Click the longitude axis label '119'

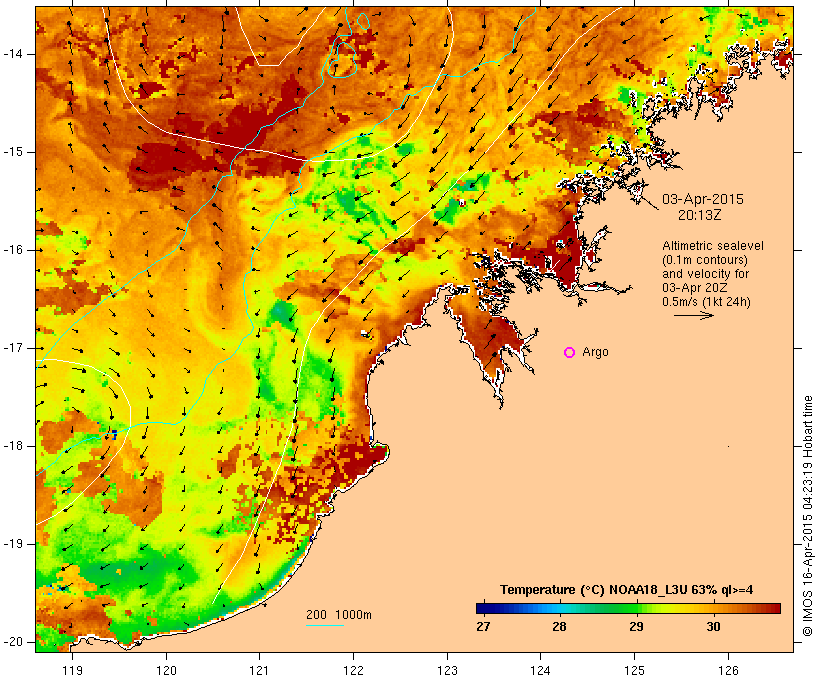pos(72,670)
